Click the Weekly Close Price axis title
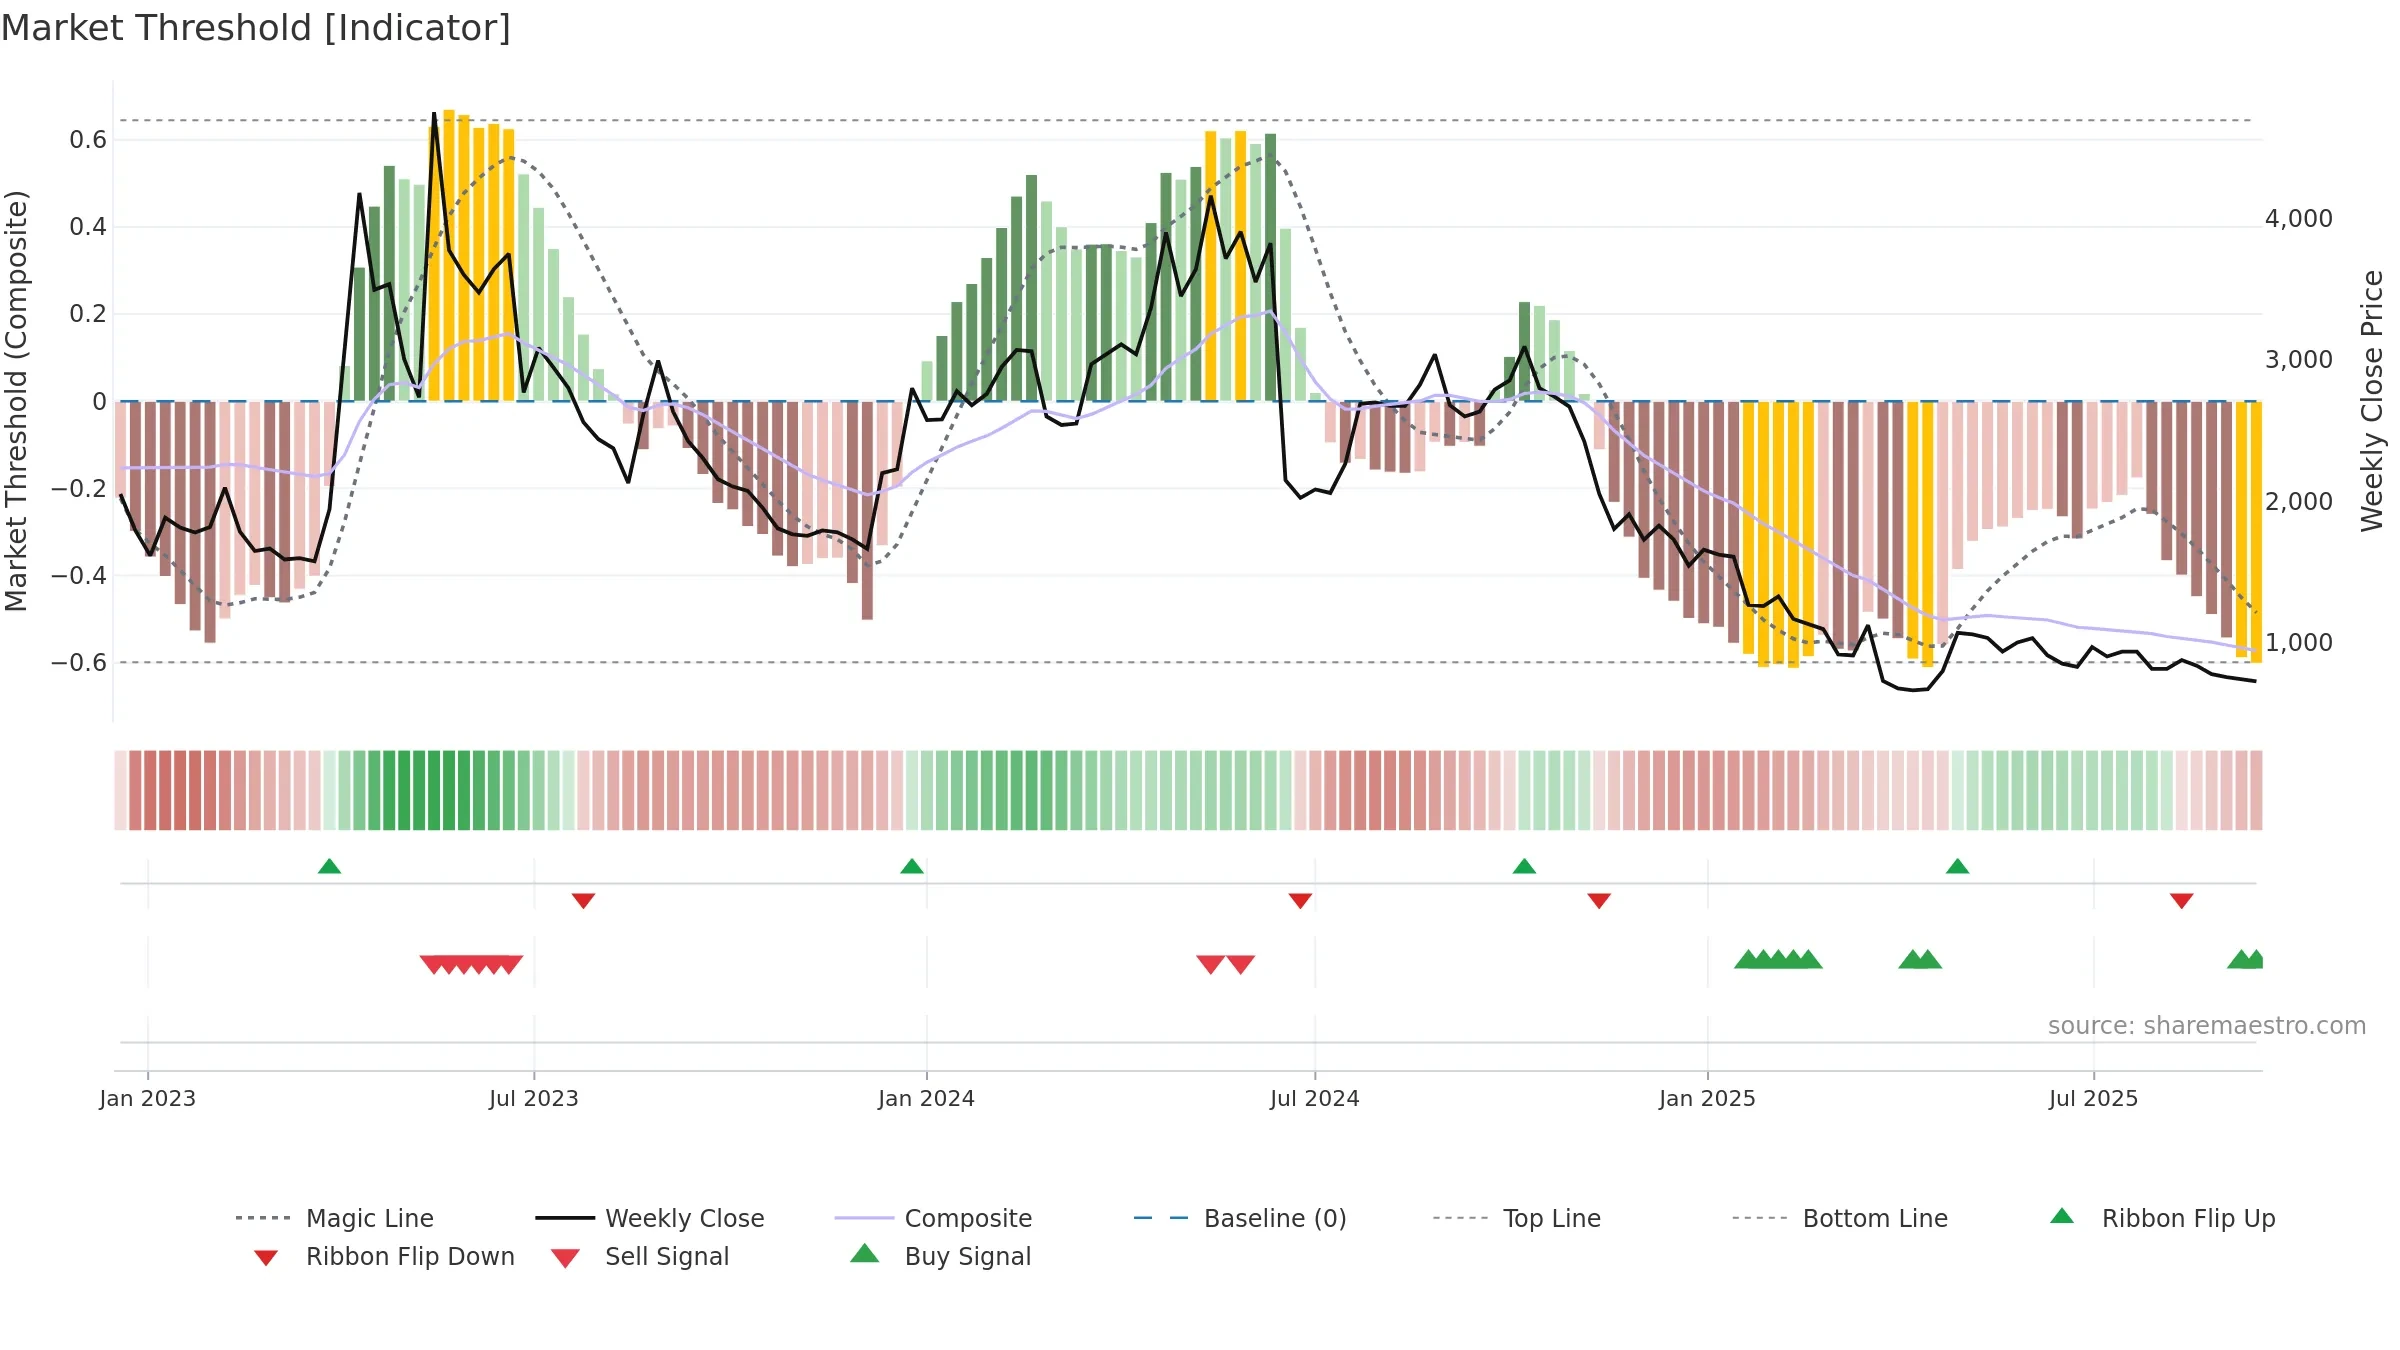2400x1350 pixels. [2372, 400]
